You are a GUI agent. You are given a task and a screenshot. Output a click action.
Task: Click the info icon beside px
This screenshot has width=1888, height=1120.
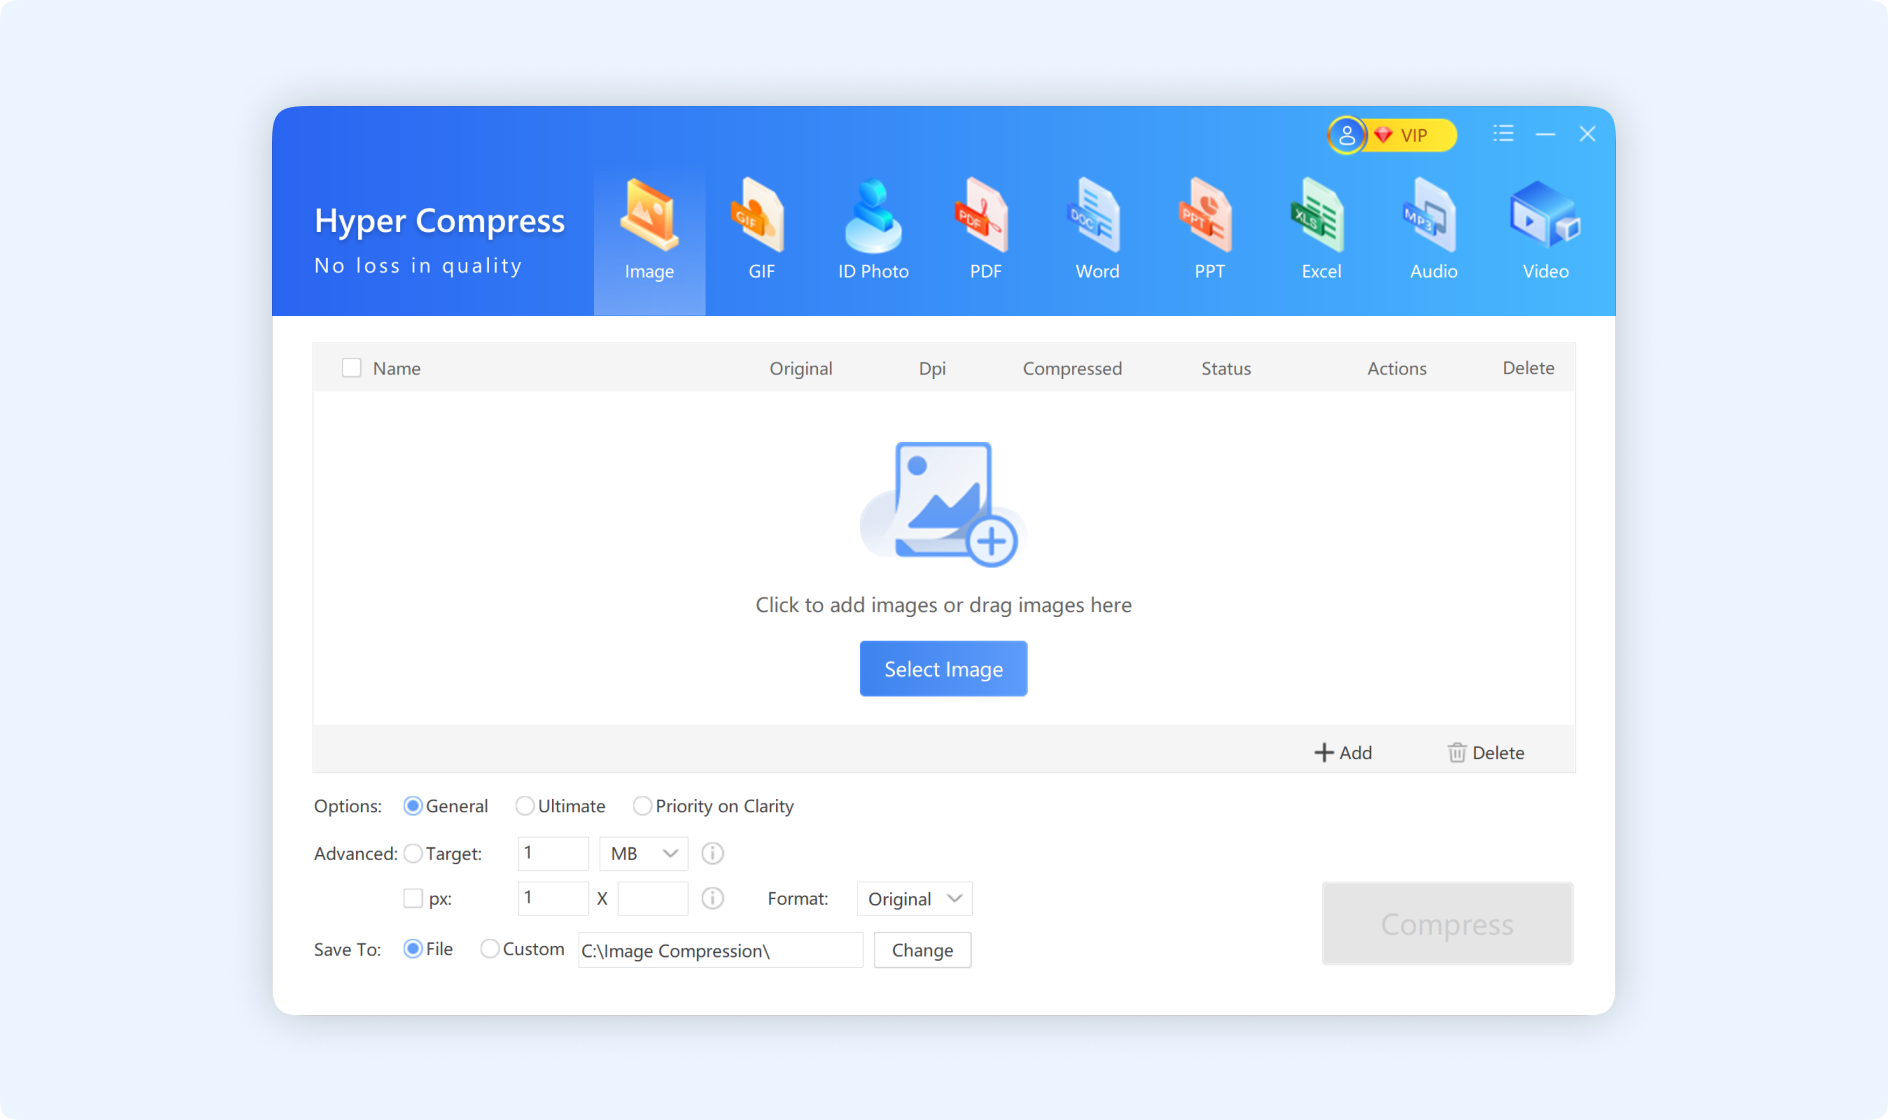[x=712, y=898]
